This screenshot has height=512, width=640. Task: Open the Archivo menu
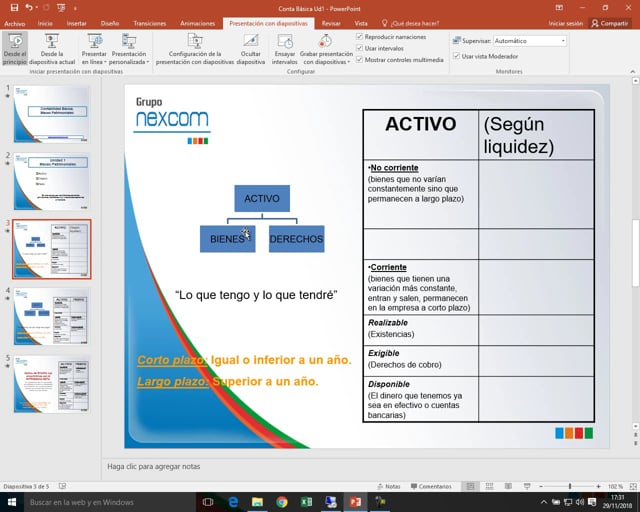15,23
